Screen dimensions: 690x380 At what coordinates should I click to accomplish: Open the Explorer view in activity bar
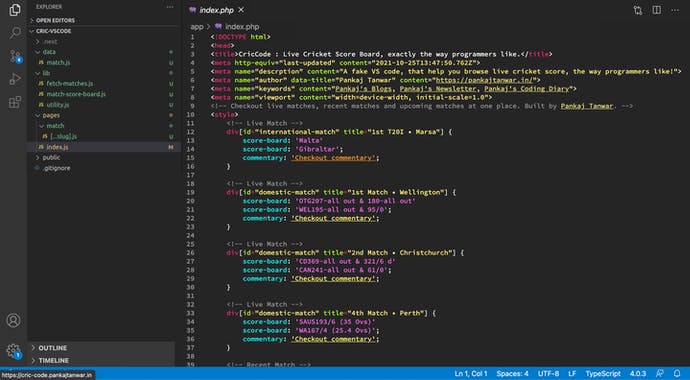point(15,10)
